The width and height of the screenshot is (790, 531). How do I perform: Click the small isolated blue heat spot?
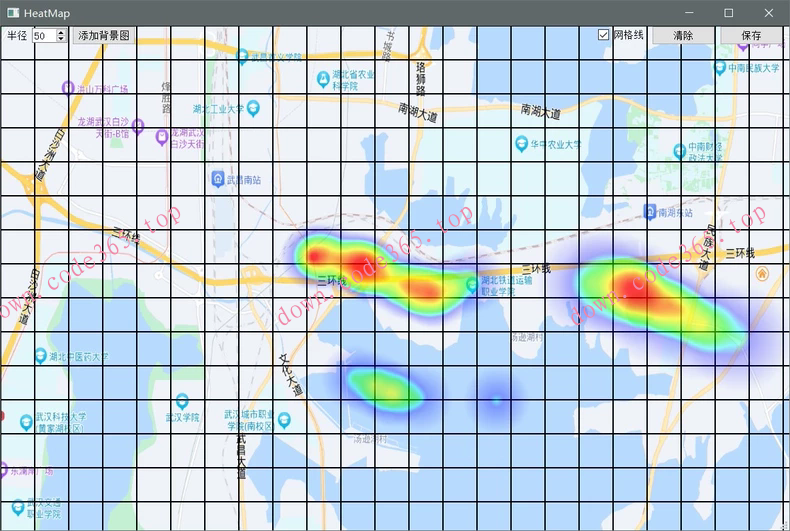tap(496, 401)
